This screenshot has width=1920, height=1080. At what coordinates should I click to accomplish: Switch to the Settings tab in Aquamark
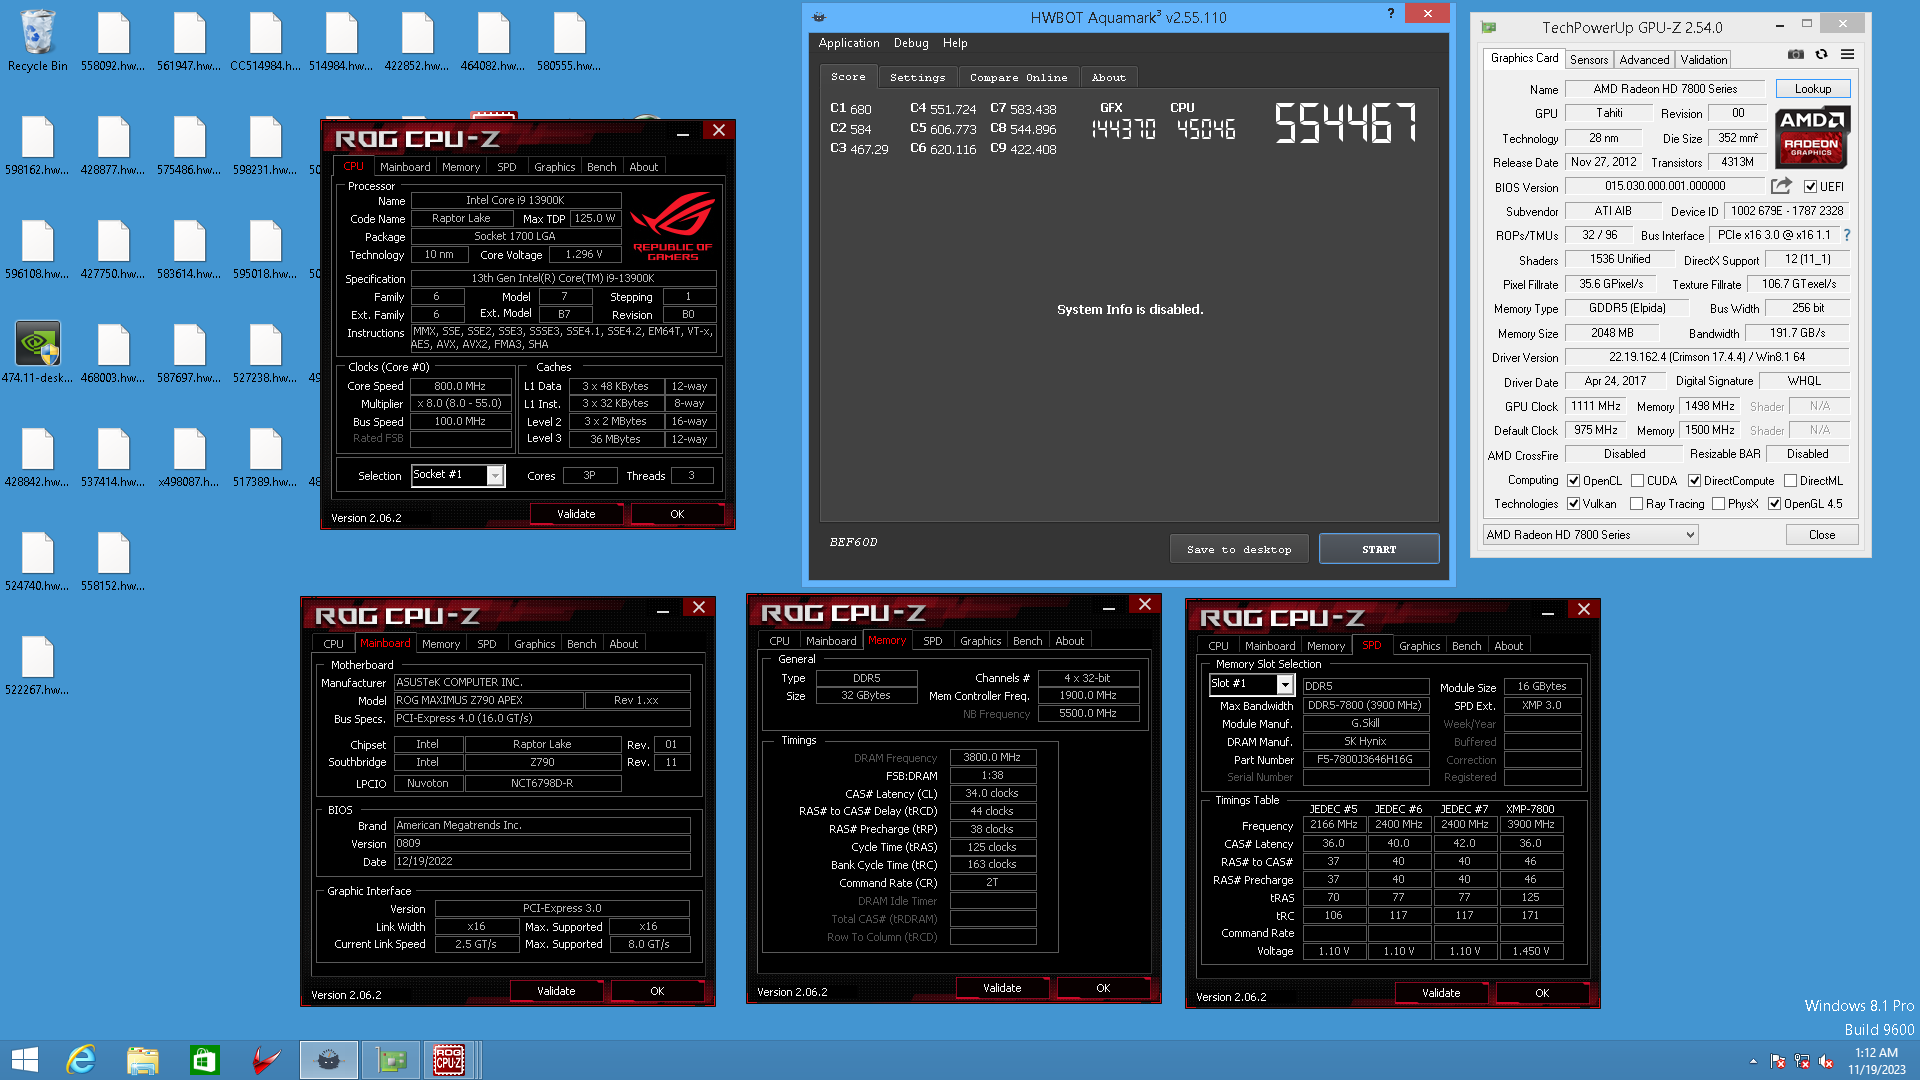click(917, 77)
